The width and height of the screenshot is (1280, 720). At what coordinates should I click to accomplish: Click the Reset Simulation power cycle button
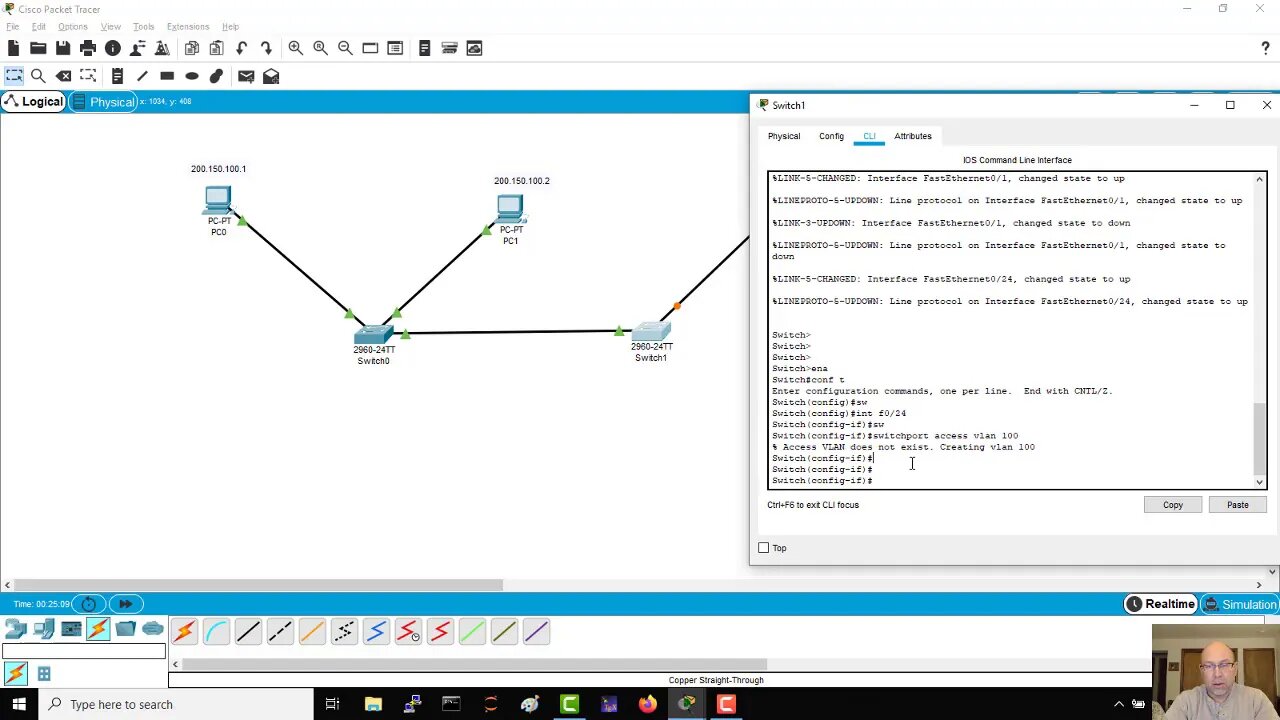point(89,604)
